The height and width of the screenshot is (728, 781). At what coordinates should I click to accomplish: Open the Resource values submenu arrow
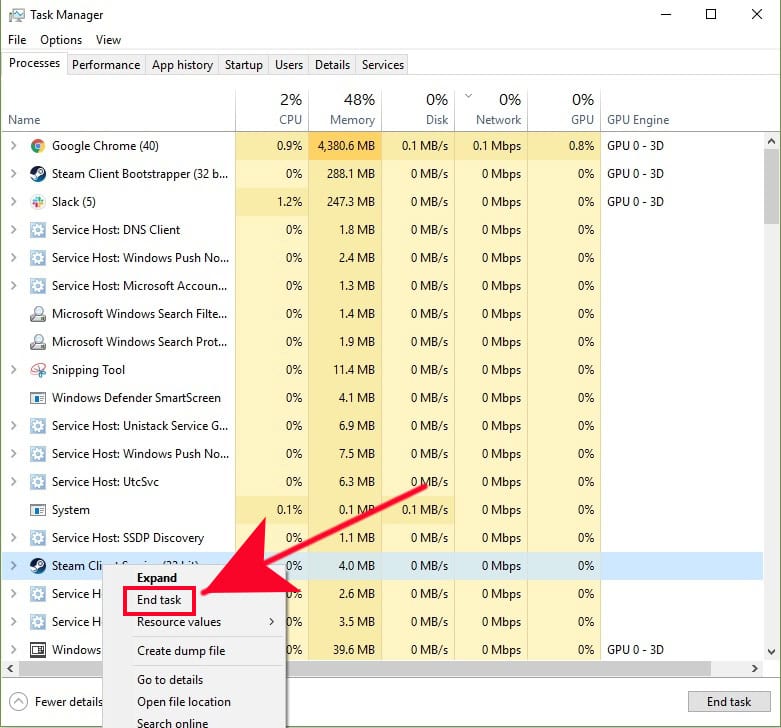[271, 621]
